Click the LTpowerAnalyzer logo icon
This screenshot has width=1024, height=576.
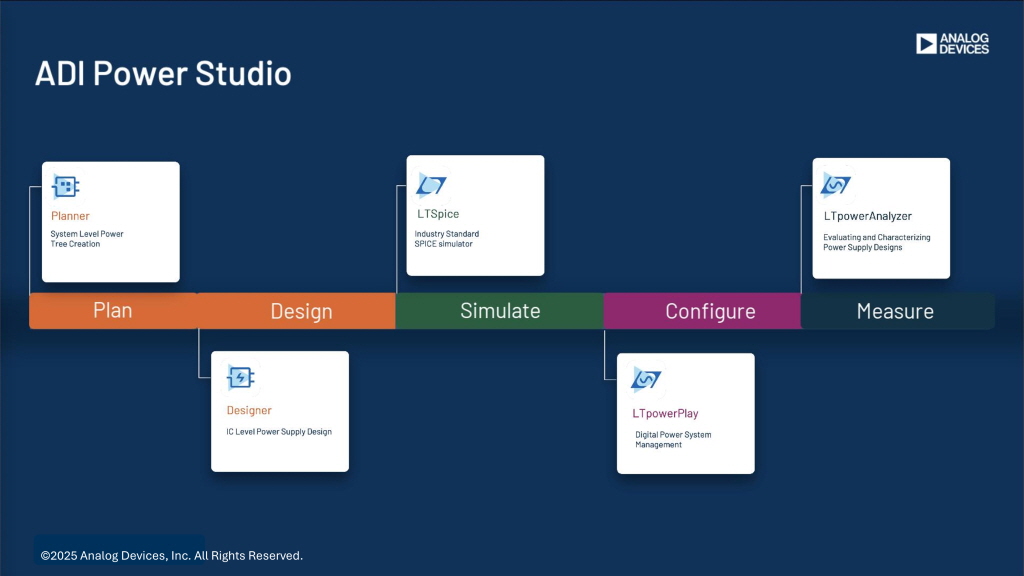tap(835, 185)
